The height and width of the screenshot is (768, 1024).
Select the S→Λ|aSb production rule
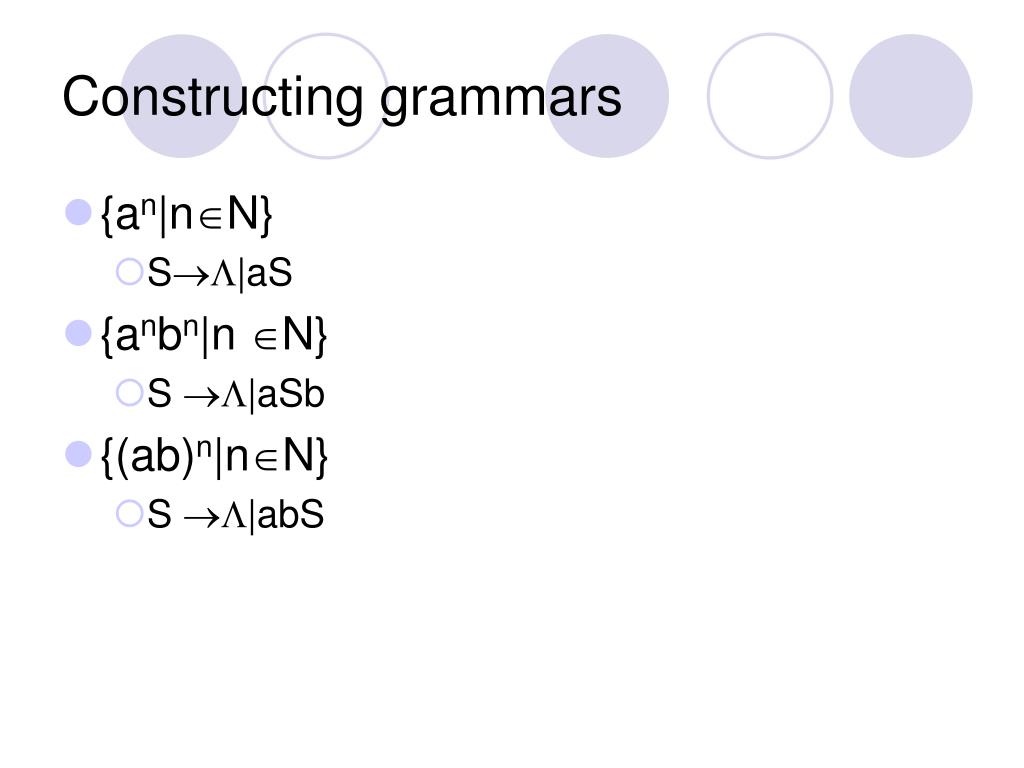[x=236, y=395]
